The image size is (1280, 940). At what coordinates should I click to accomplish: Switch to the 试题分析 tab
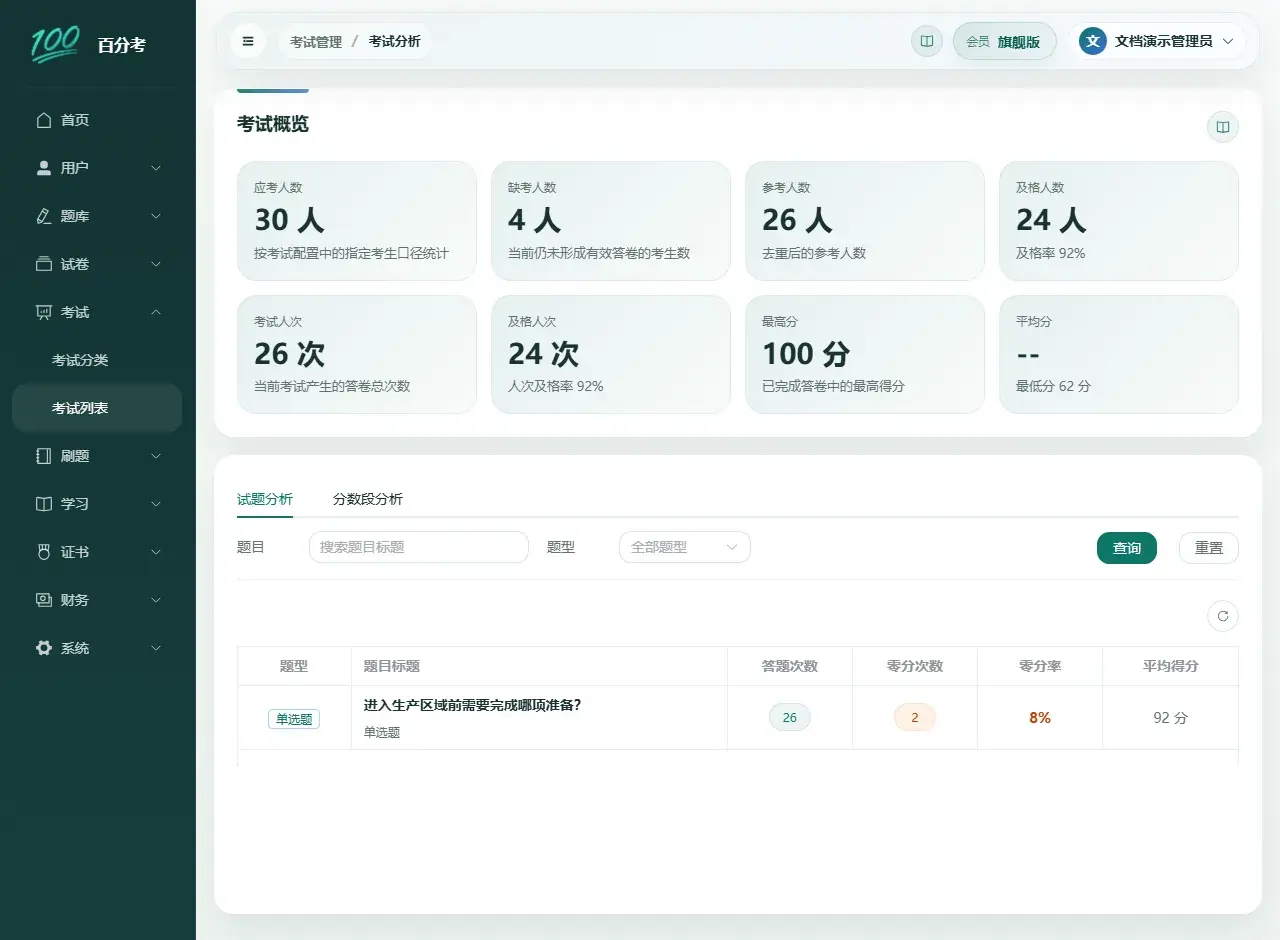[265, 499]
